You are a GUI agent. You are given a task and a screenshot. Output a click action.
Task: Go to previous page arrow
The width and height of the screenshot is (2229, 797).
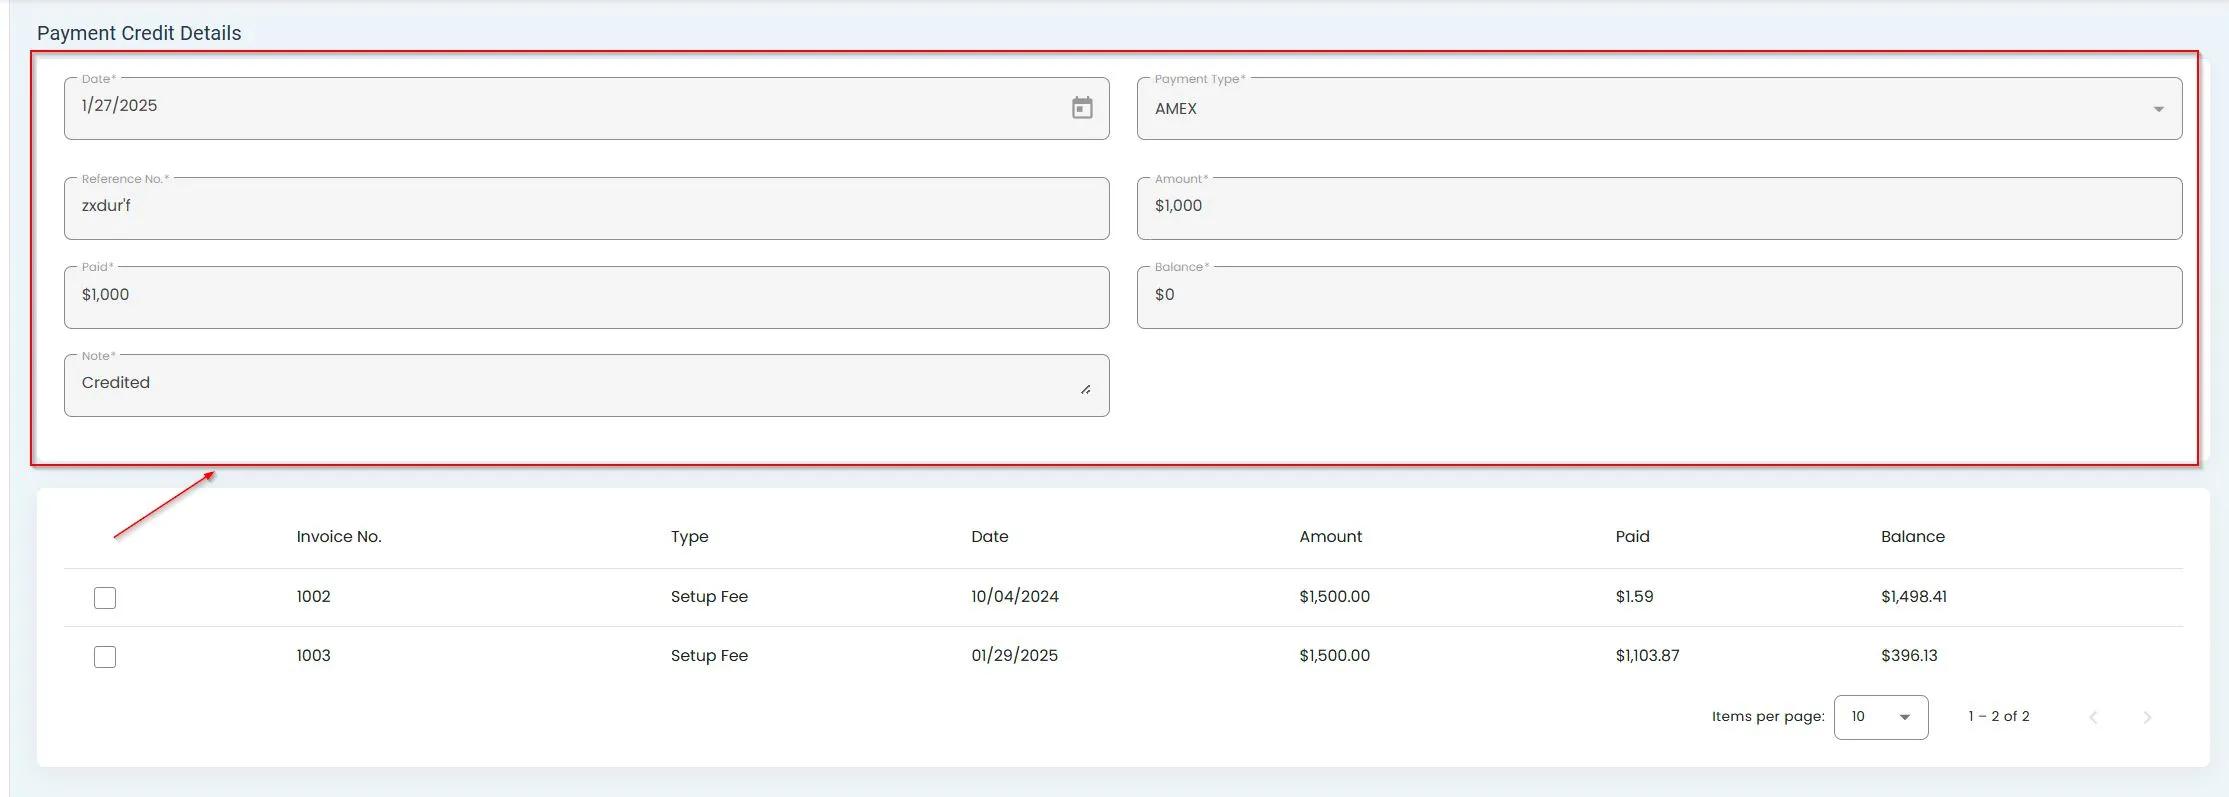(x=2093, y=717)
